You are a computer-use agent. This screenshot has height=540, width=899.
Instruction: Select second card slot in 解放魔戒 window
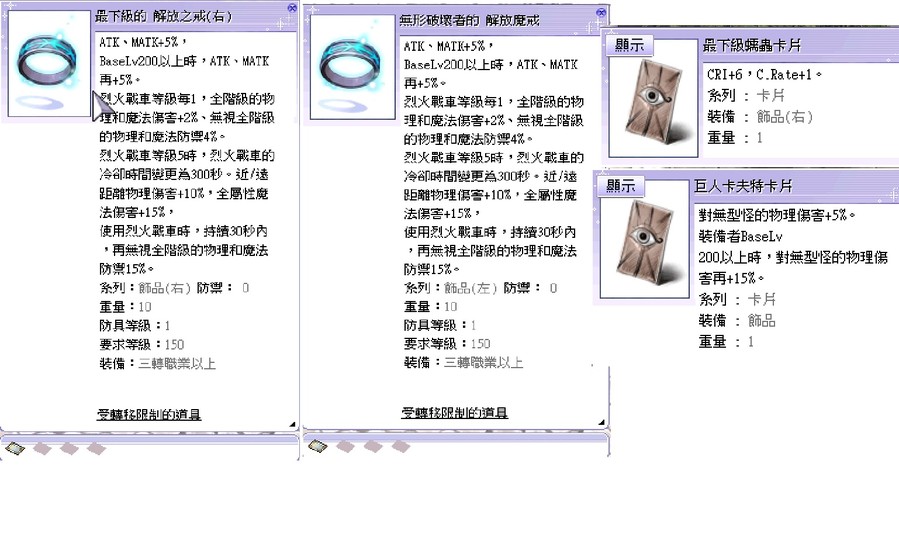(345, 446)
